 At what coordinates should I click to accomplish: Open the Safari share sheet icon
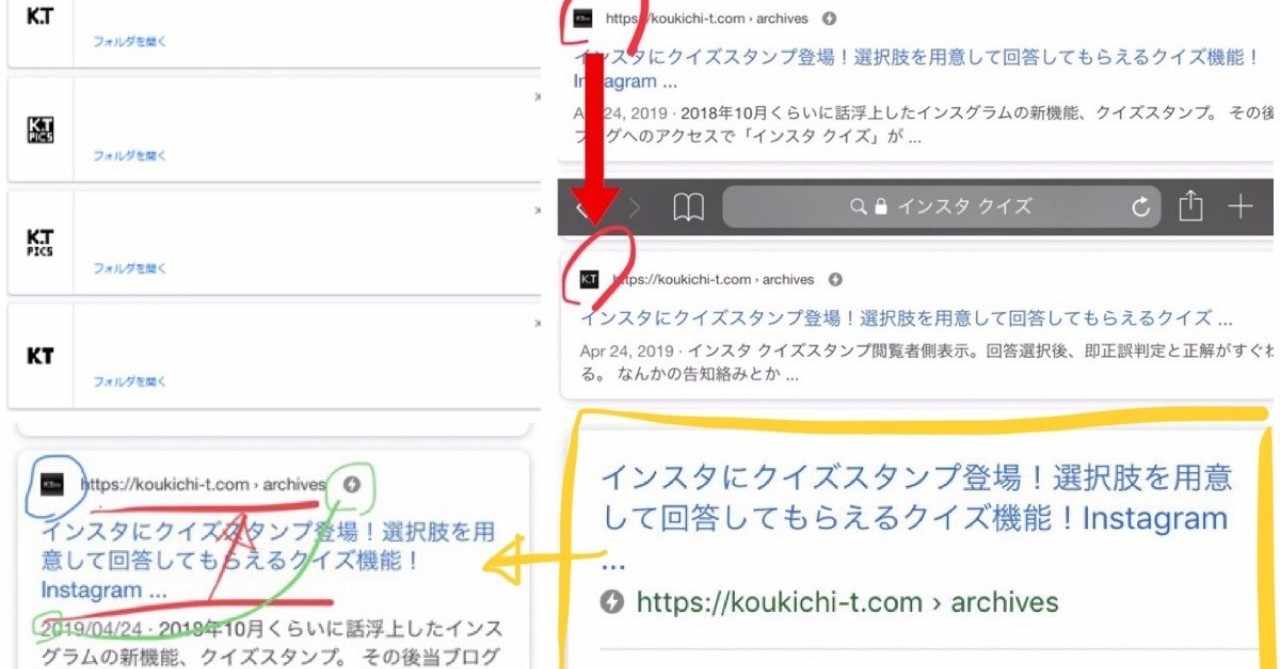(x=1190, y=206)
